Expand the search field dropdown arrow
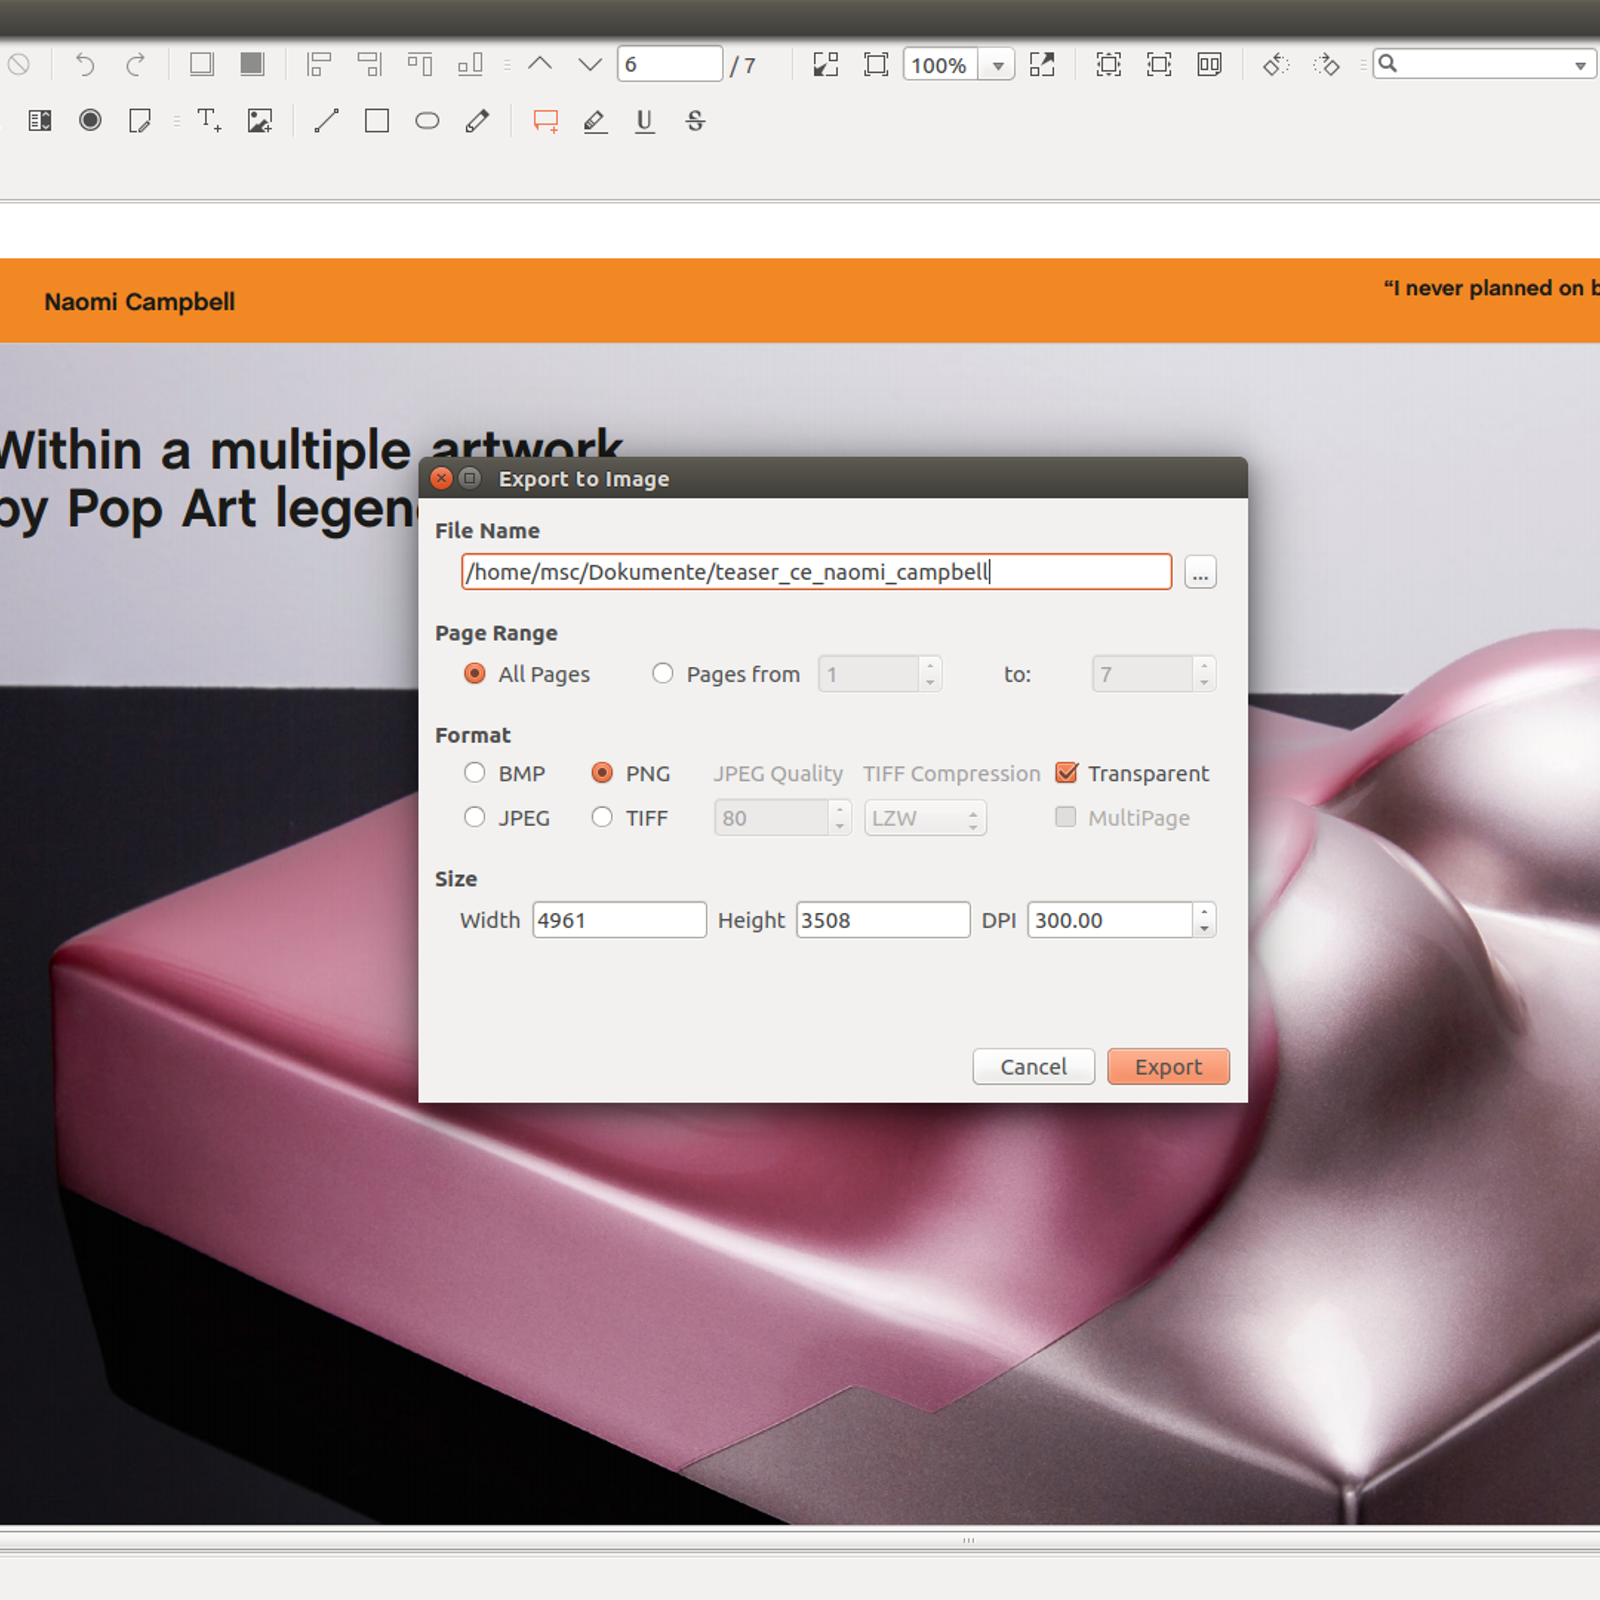Viewport: 1600px width, 1600px height. [1580, 66]
